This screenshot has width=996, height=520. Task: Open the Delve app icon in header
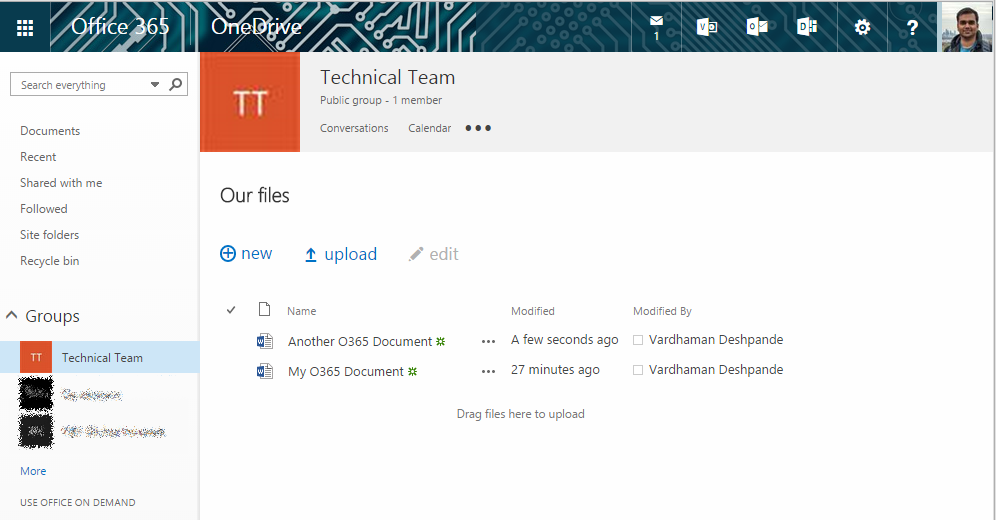pyautogui.click(x=807, y=27)
